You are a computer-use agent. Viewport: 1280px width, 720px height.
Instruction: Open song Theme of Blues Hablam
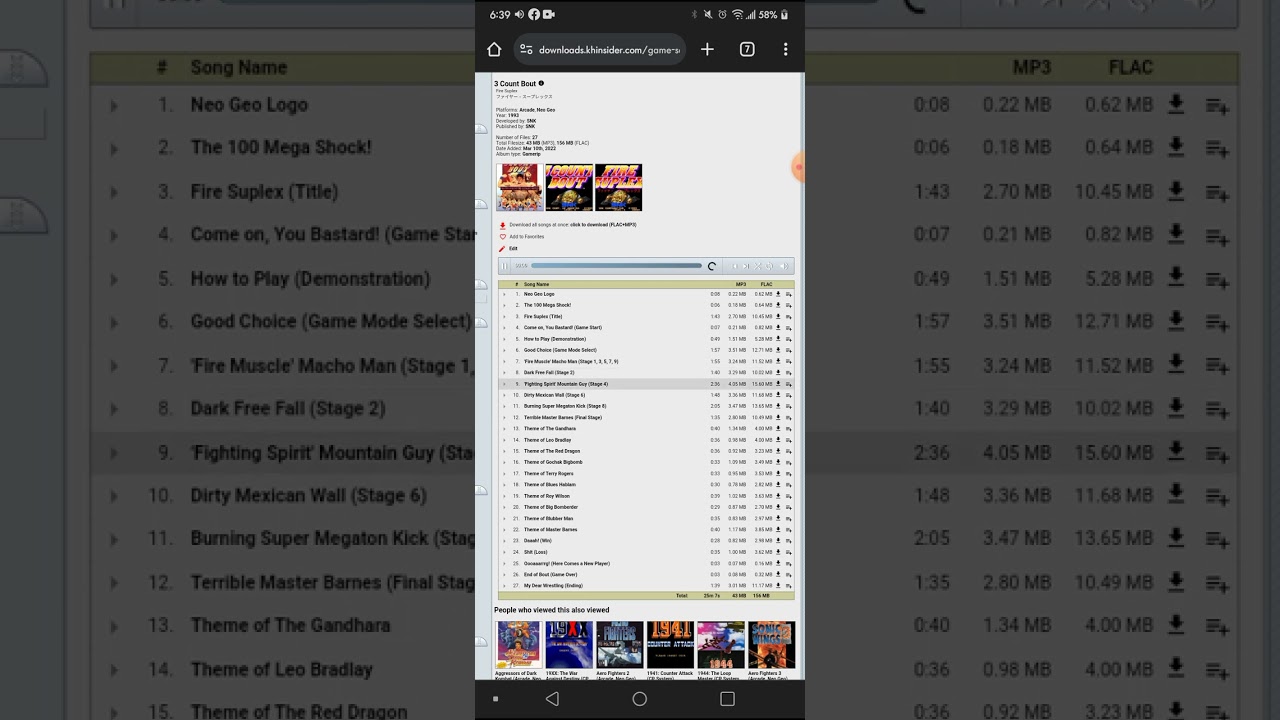point(549,485)
